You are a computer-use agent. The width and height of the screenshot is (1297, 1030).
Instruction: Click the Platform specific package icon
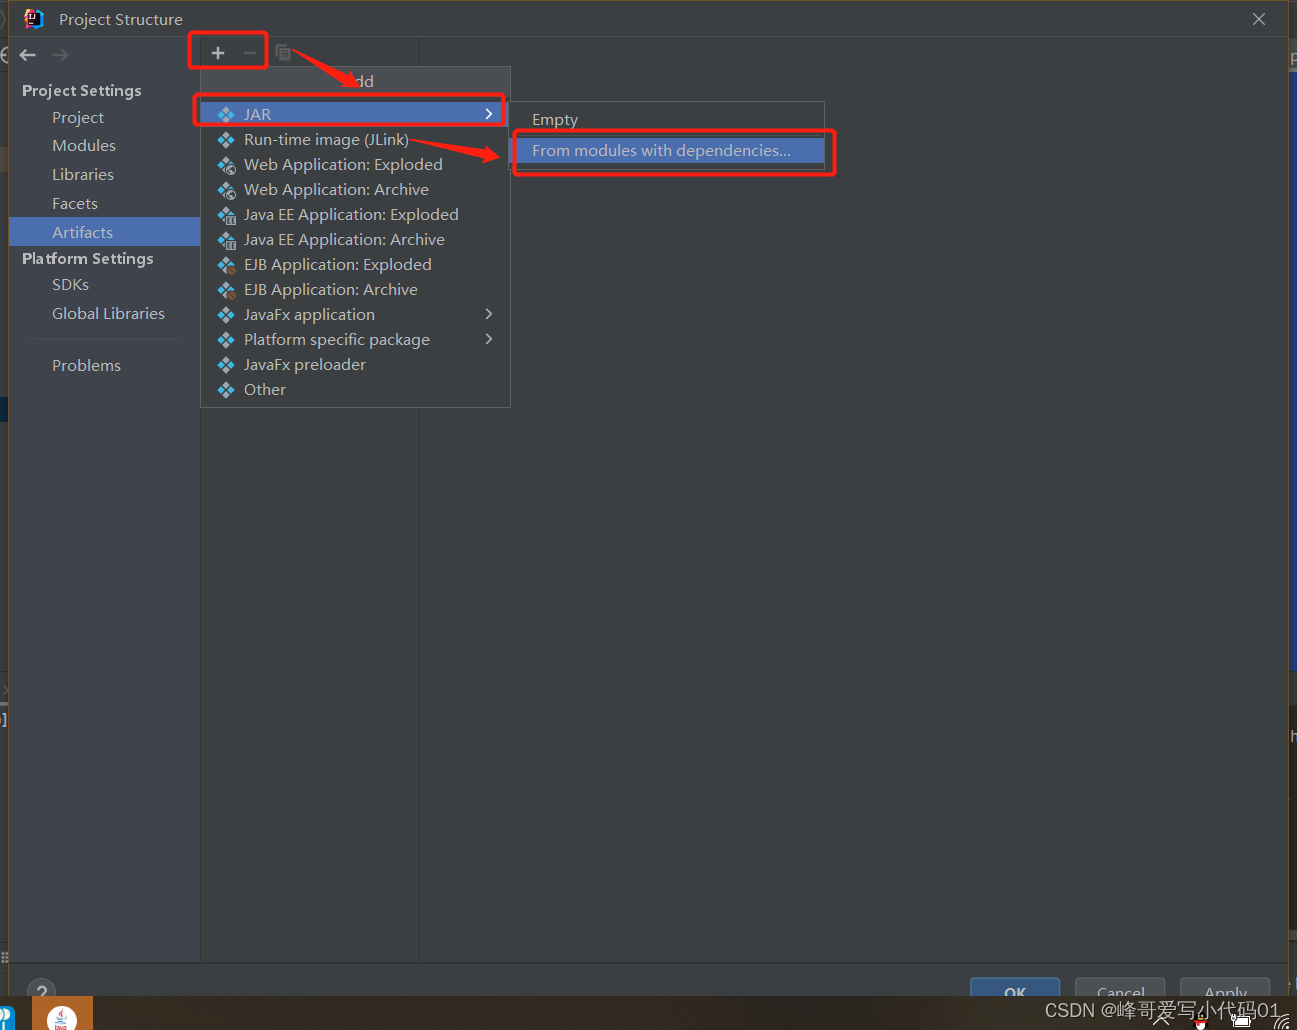[226, 339]
